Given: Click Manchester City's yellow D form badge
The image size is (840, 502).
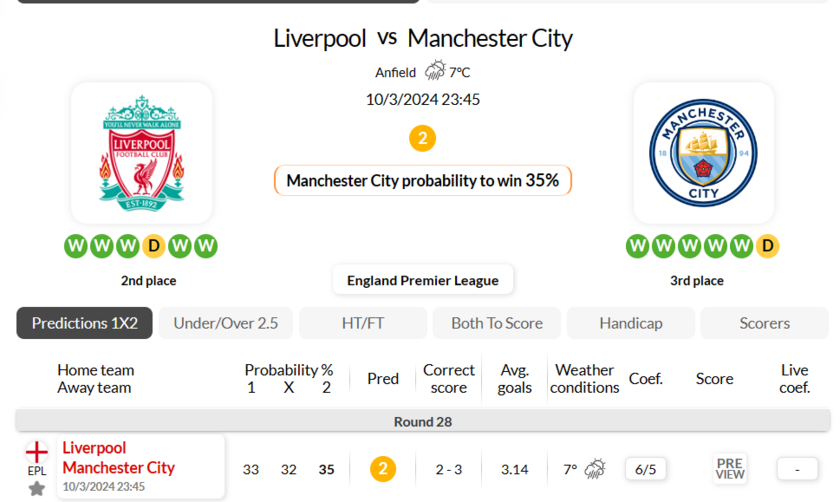Looking at the screenshot, I should tap(767, 246).
